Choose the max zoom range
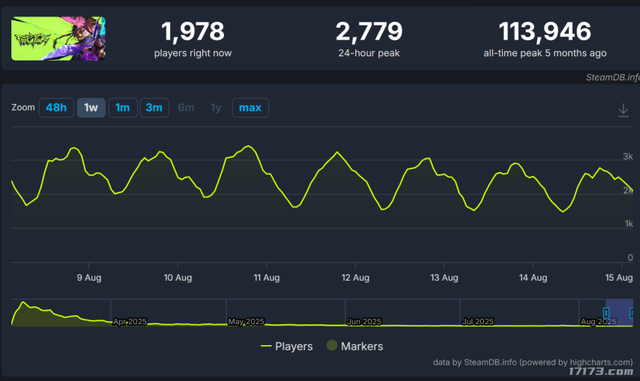This screenshot has height=381, width=640. tap(250, 108)
